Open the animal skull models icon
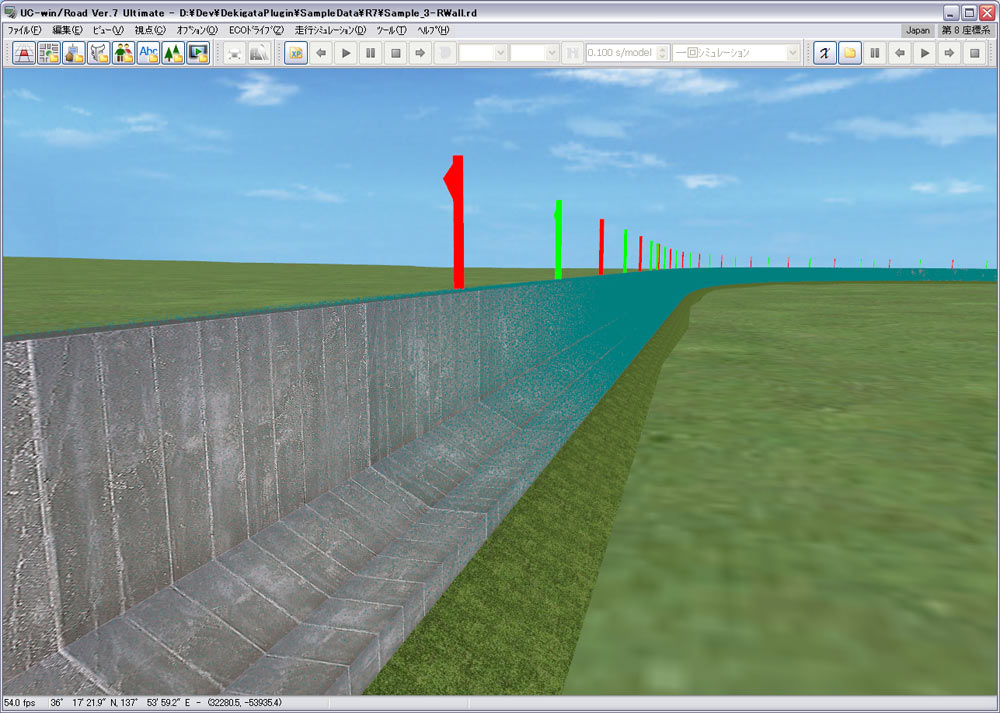1000x713 pixels. [x=98, y=53]
